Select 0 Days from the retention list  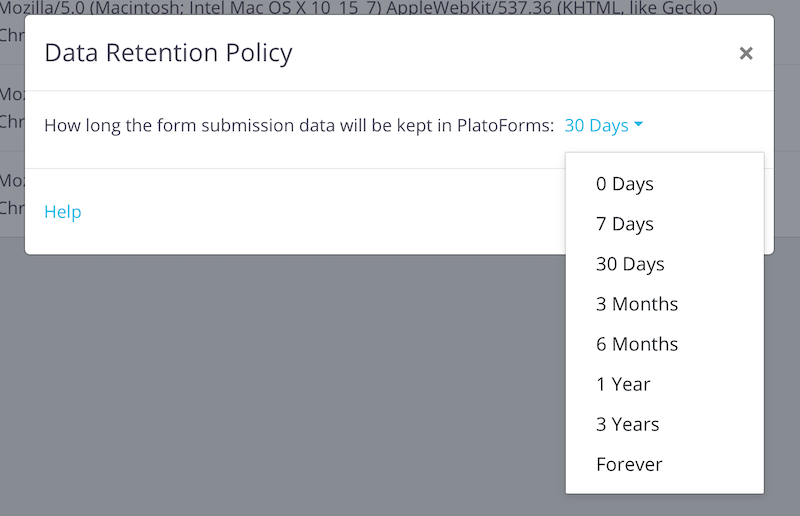pos(625,184)
